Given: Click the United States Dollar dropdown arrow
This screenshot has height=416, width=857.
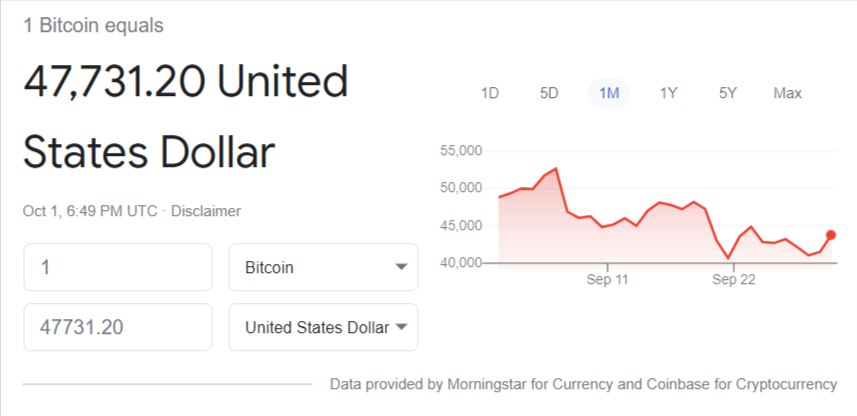Looking at the screenshot, I should pyautogui.click(x=401, y=327).
